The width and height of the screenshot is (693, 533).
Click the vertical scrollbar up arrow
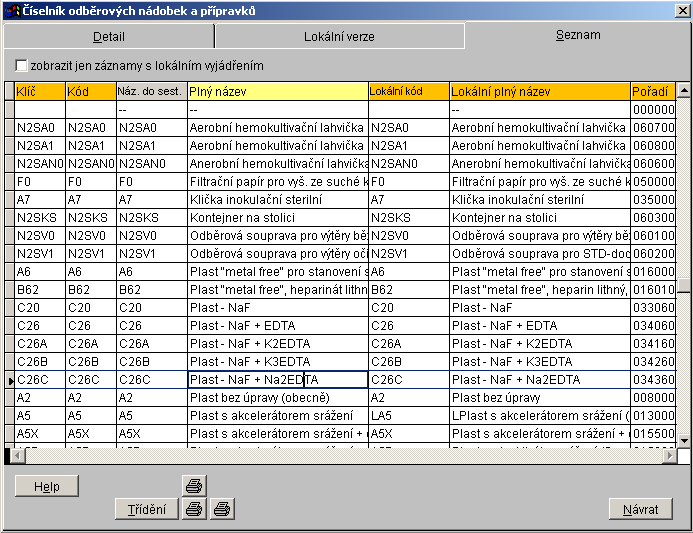[x=684, y=91]
